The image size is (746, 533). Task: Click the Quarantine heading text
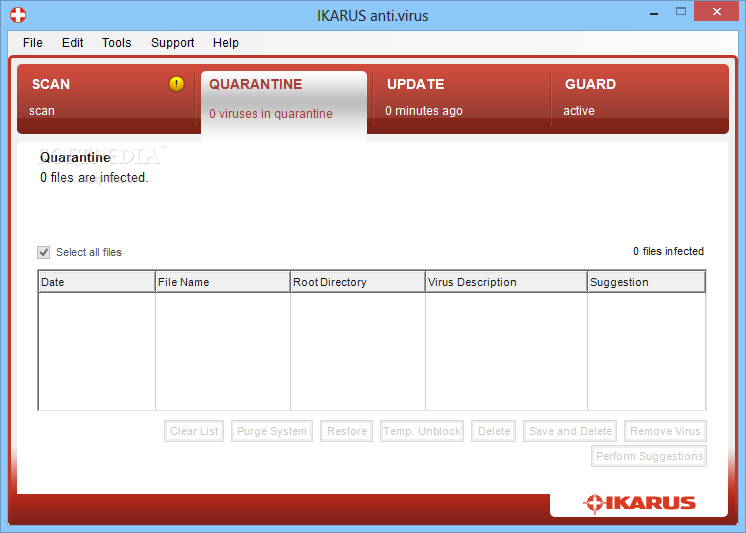click(x=75, y=158)
